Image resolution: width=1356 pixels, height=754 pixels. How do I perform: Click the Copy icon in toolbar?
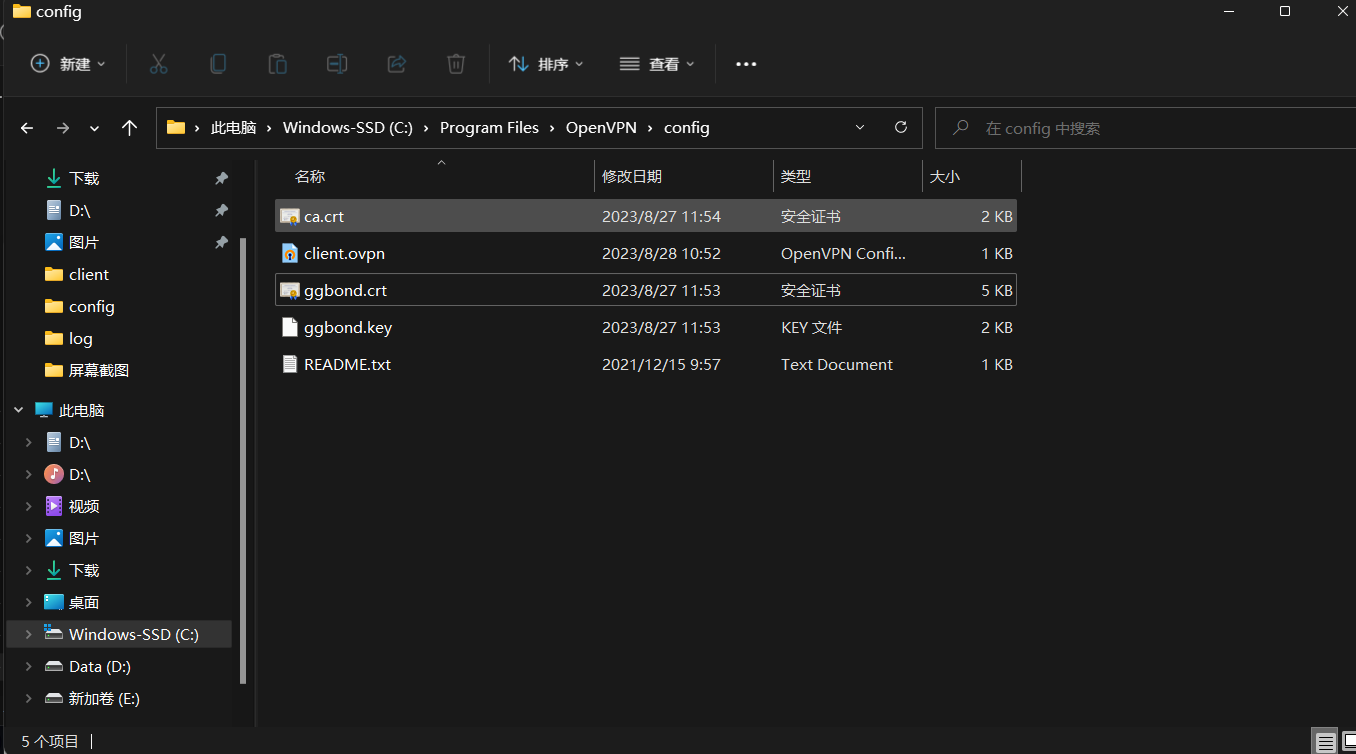click(218, 64)
